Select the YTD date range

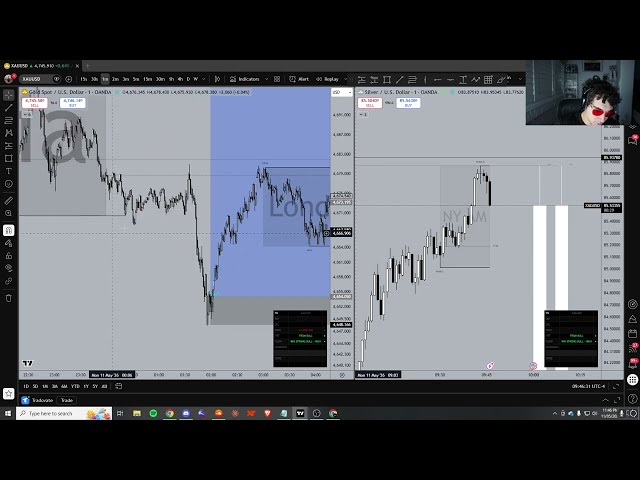click(75, 386)
